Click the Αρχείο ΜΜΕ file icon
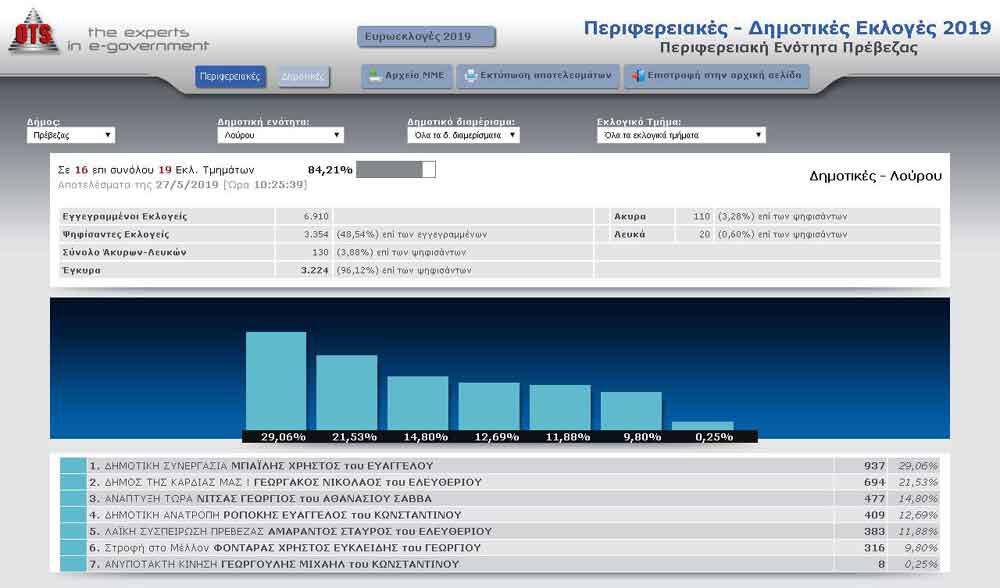The image size is (1000, 588). 375,76
